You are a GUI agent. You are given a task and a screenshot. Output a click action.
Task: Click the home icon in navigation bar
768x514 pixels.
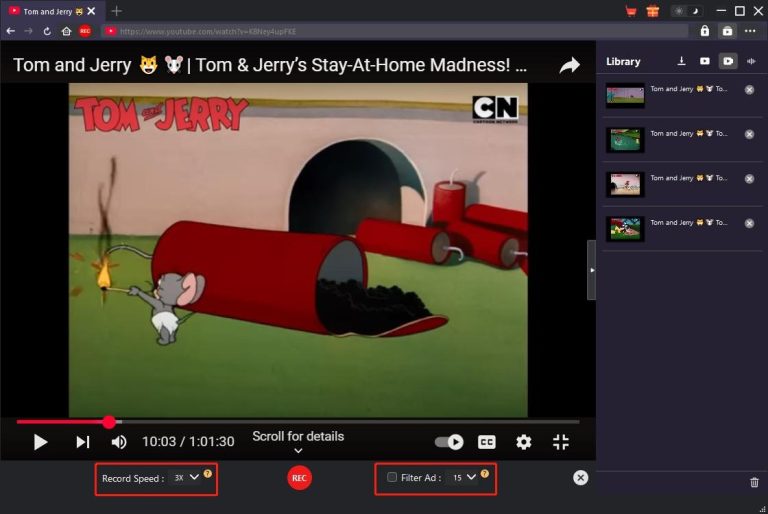(65, 31)
